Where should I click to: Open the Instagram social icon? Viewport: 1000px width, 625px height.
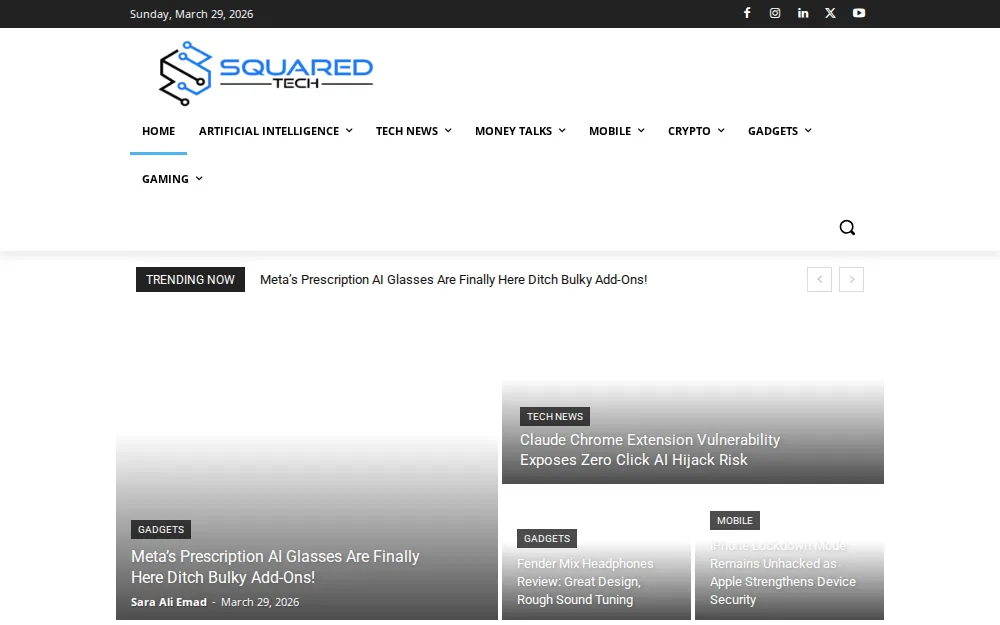pos(775,13)
